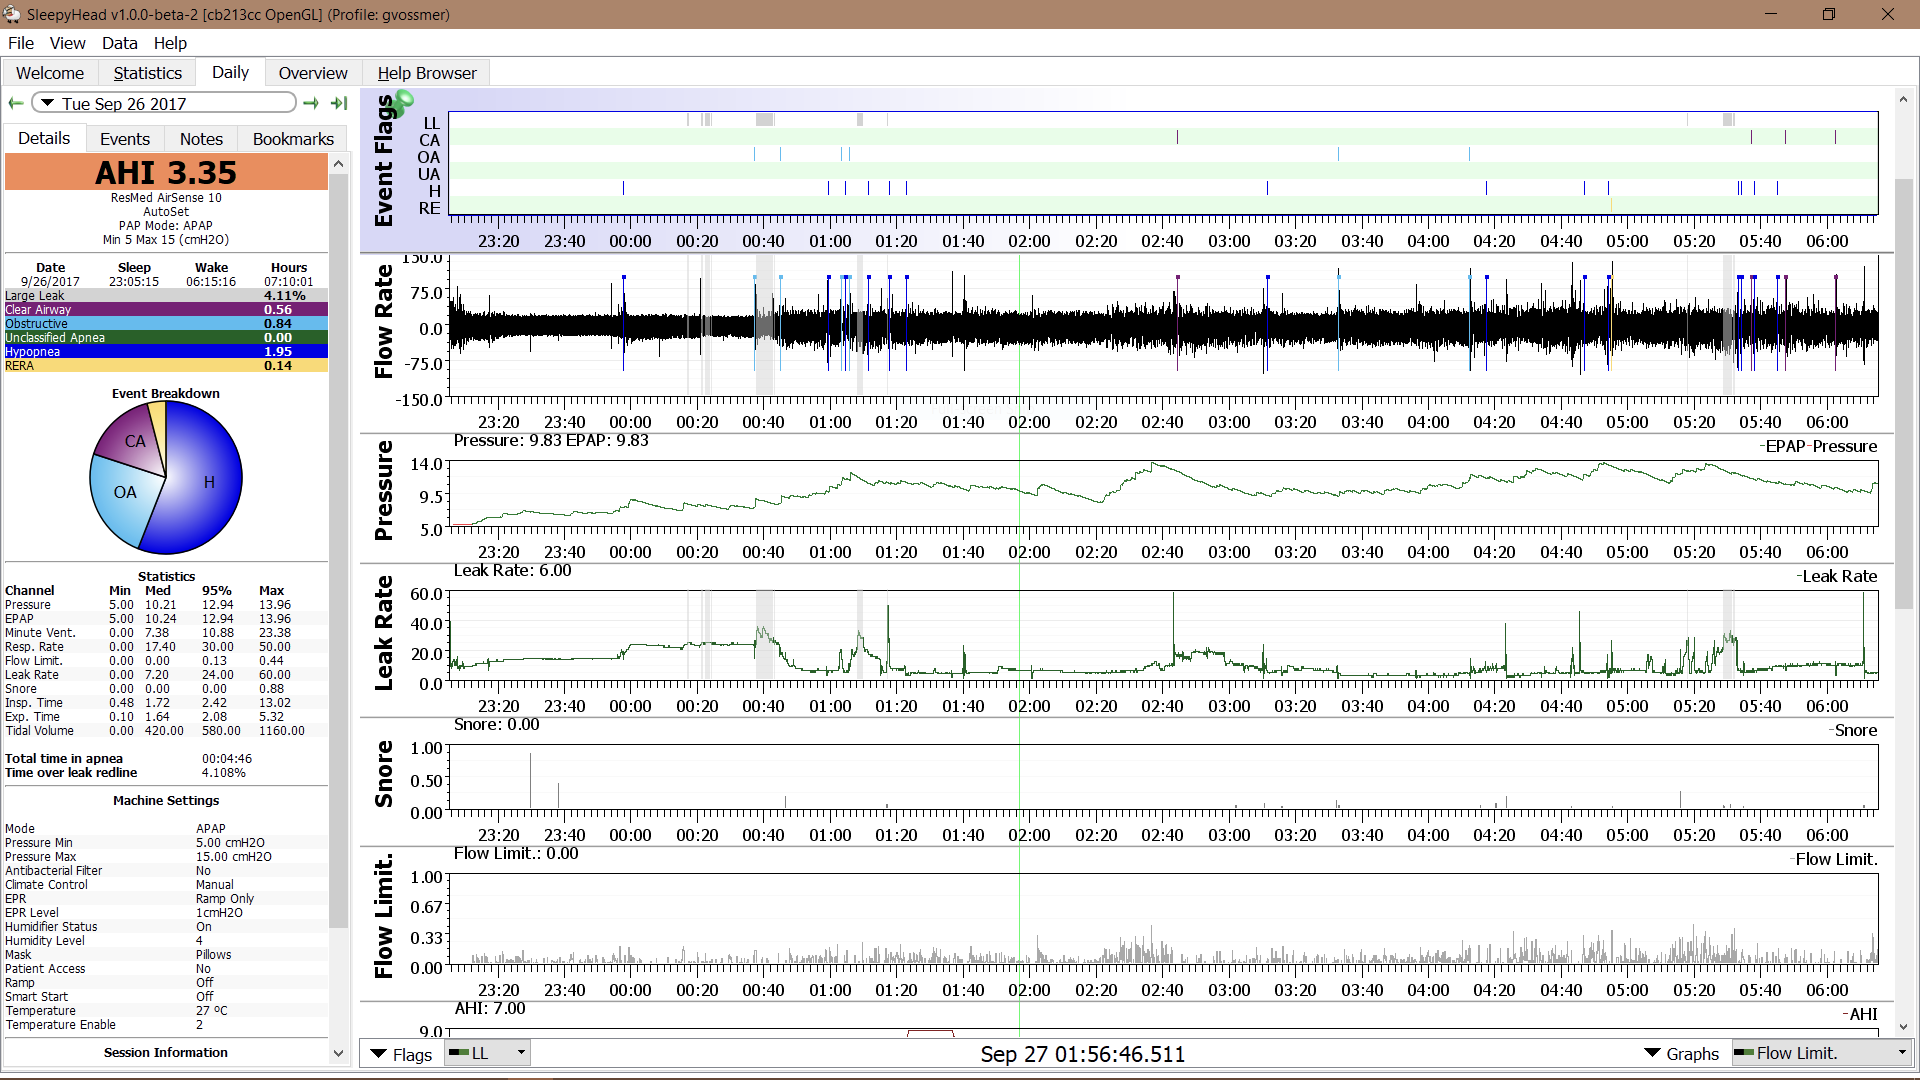Viewport: 1920px width, 1080px height.
Task: Open the Data menu
Action: [x=119, y=43]
